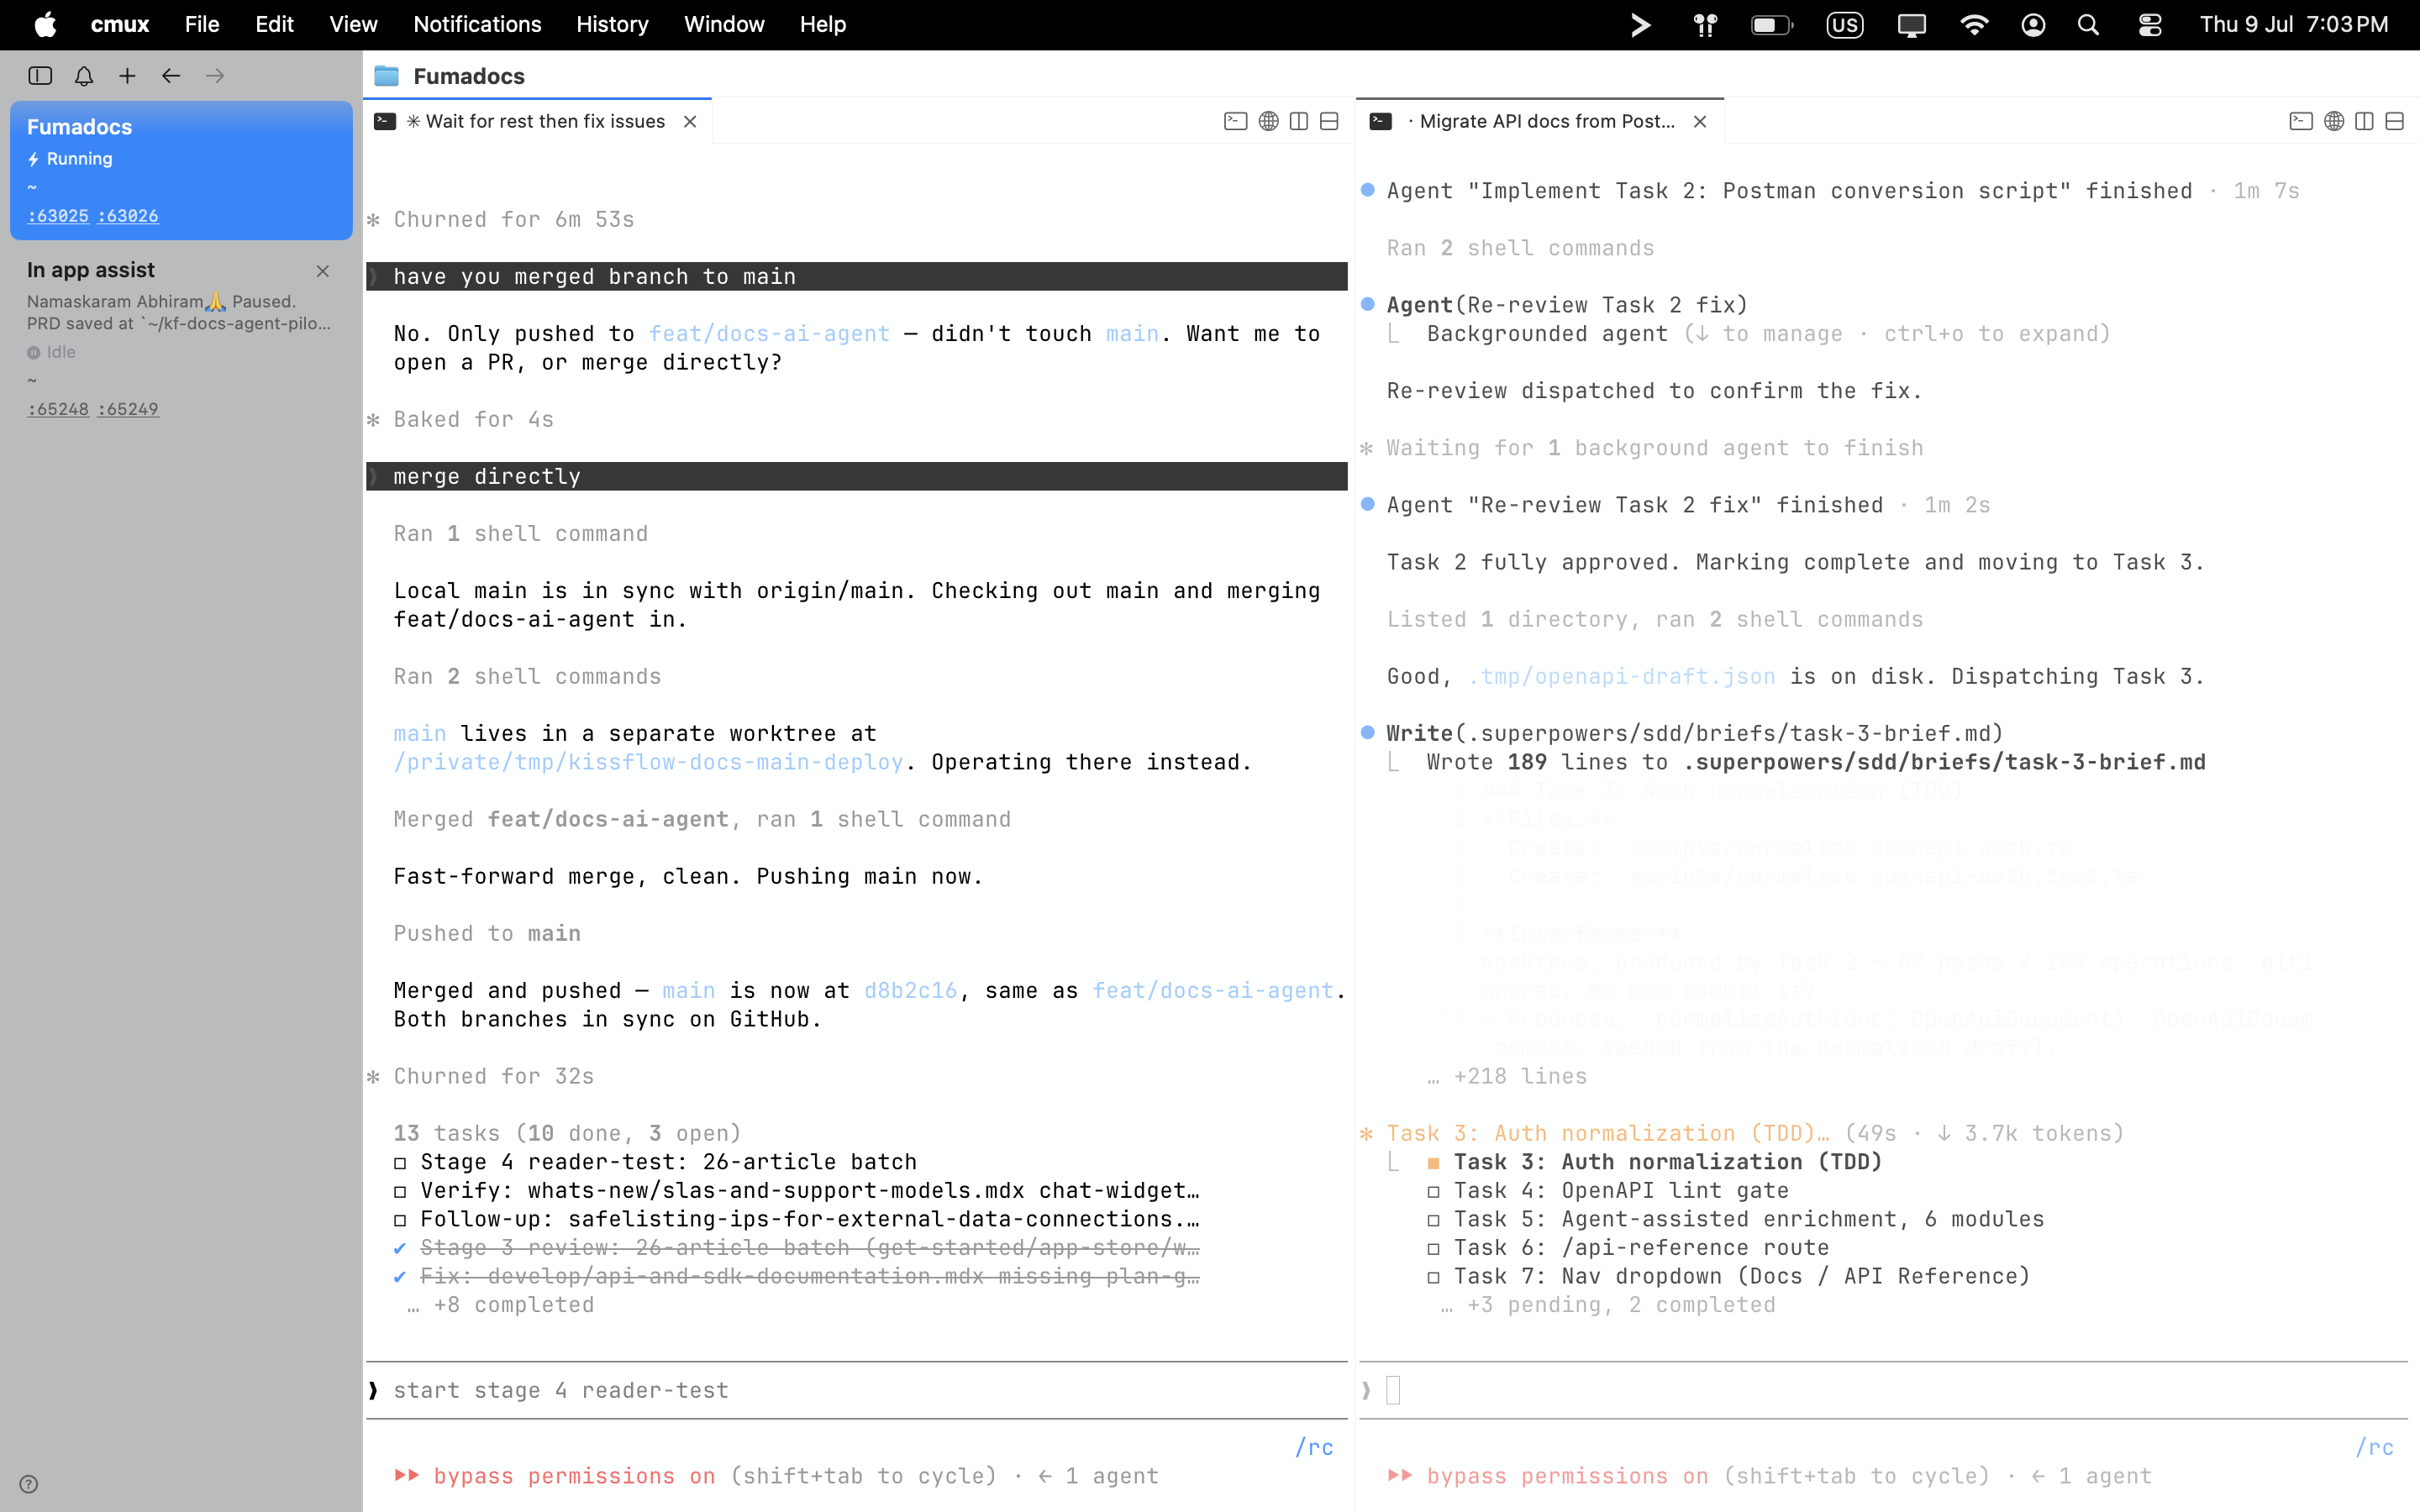Open browser globe icon in right pane toolbar
This screenshot has height=1512, width=2420.
pyautogui.click(x=2334, y=121)
